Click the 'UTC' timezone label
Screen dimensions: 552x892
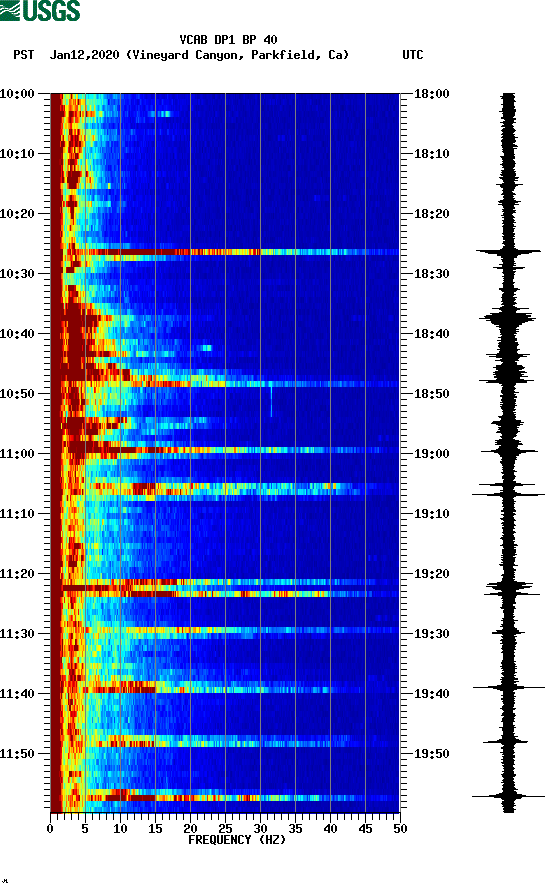(x=413, y=55)
